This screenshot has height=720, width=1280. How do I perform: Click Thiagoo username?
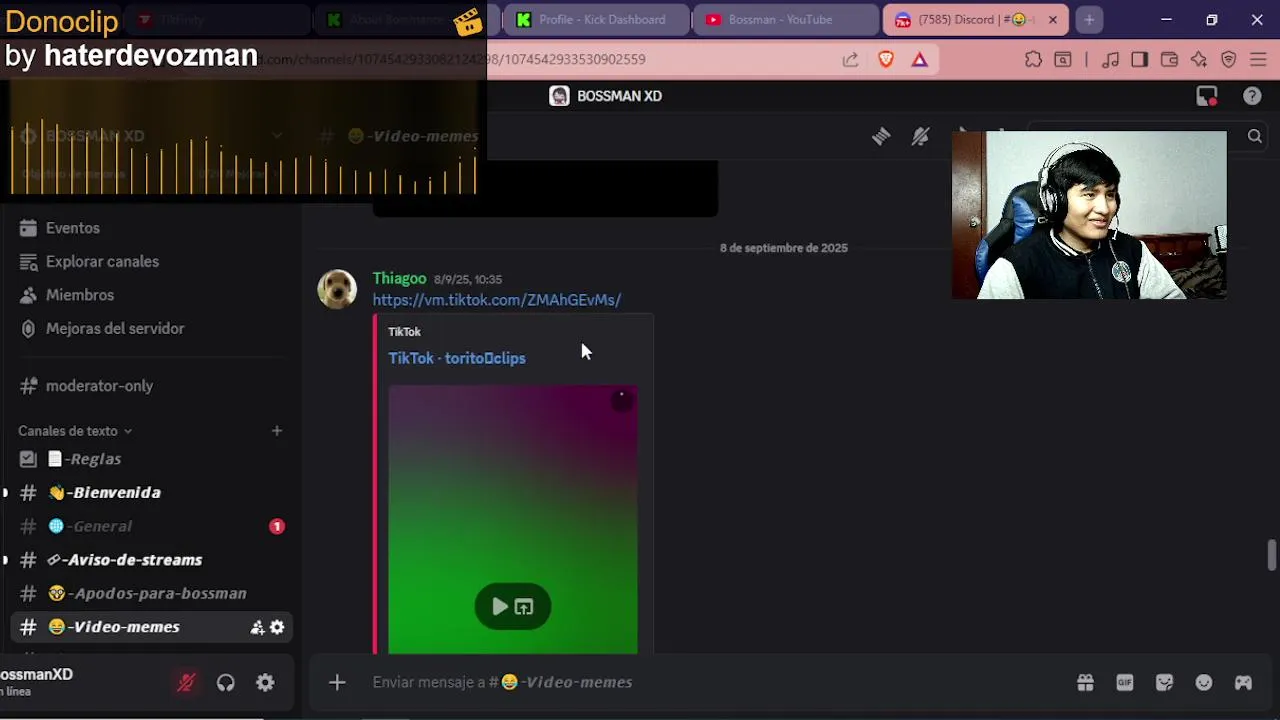tap(400, 278)
